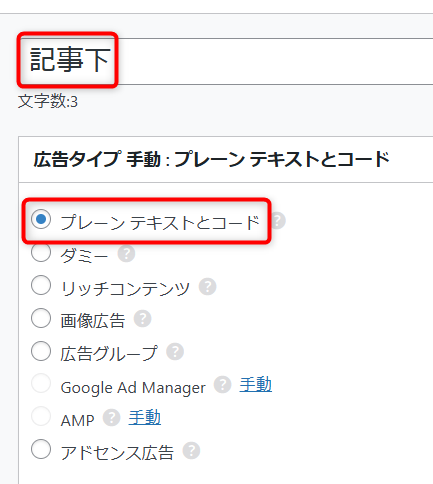
Task: Open 手動 link beside Google Ad Manager
Action: [255, 384]
